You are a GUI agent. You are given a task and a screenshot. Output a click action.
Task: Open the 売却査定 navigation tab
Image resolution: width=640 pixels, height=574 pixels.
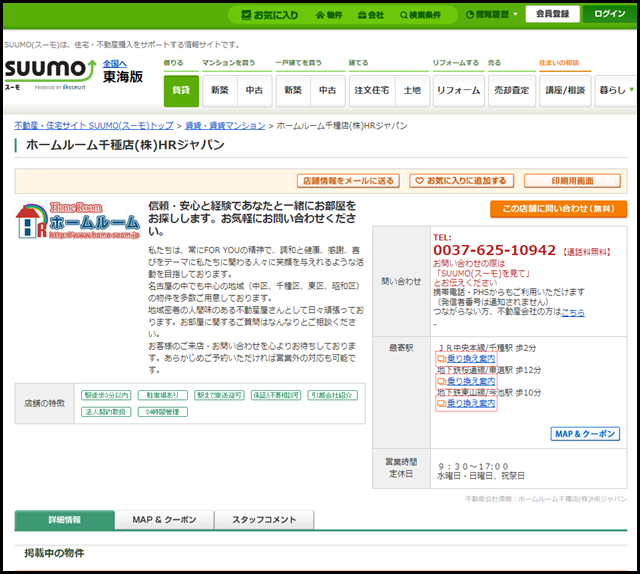click(512, 91)
